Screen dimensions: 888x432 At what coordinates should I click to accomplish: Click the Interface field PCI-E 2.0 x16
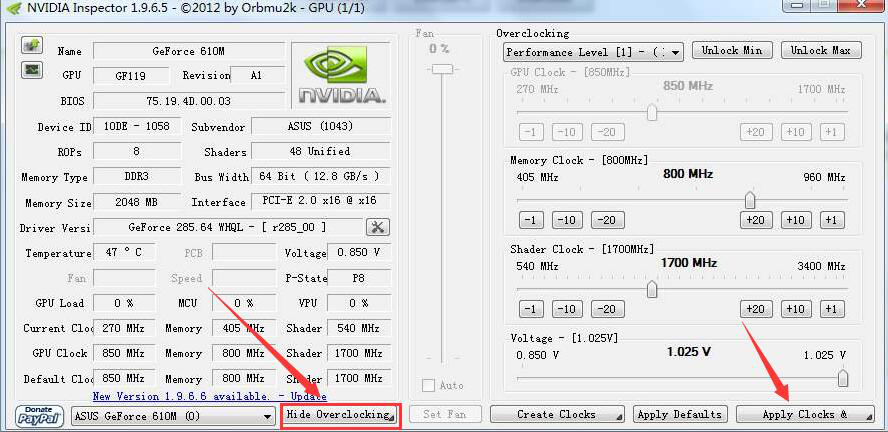(x=321, y=201)
